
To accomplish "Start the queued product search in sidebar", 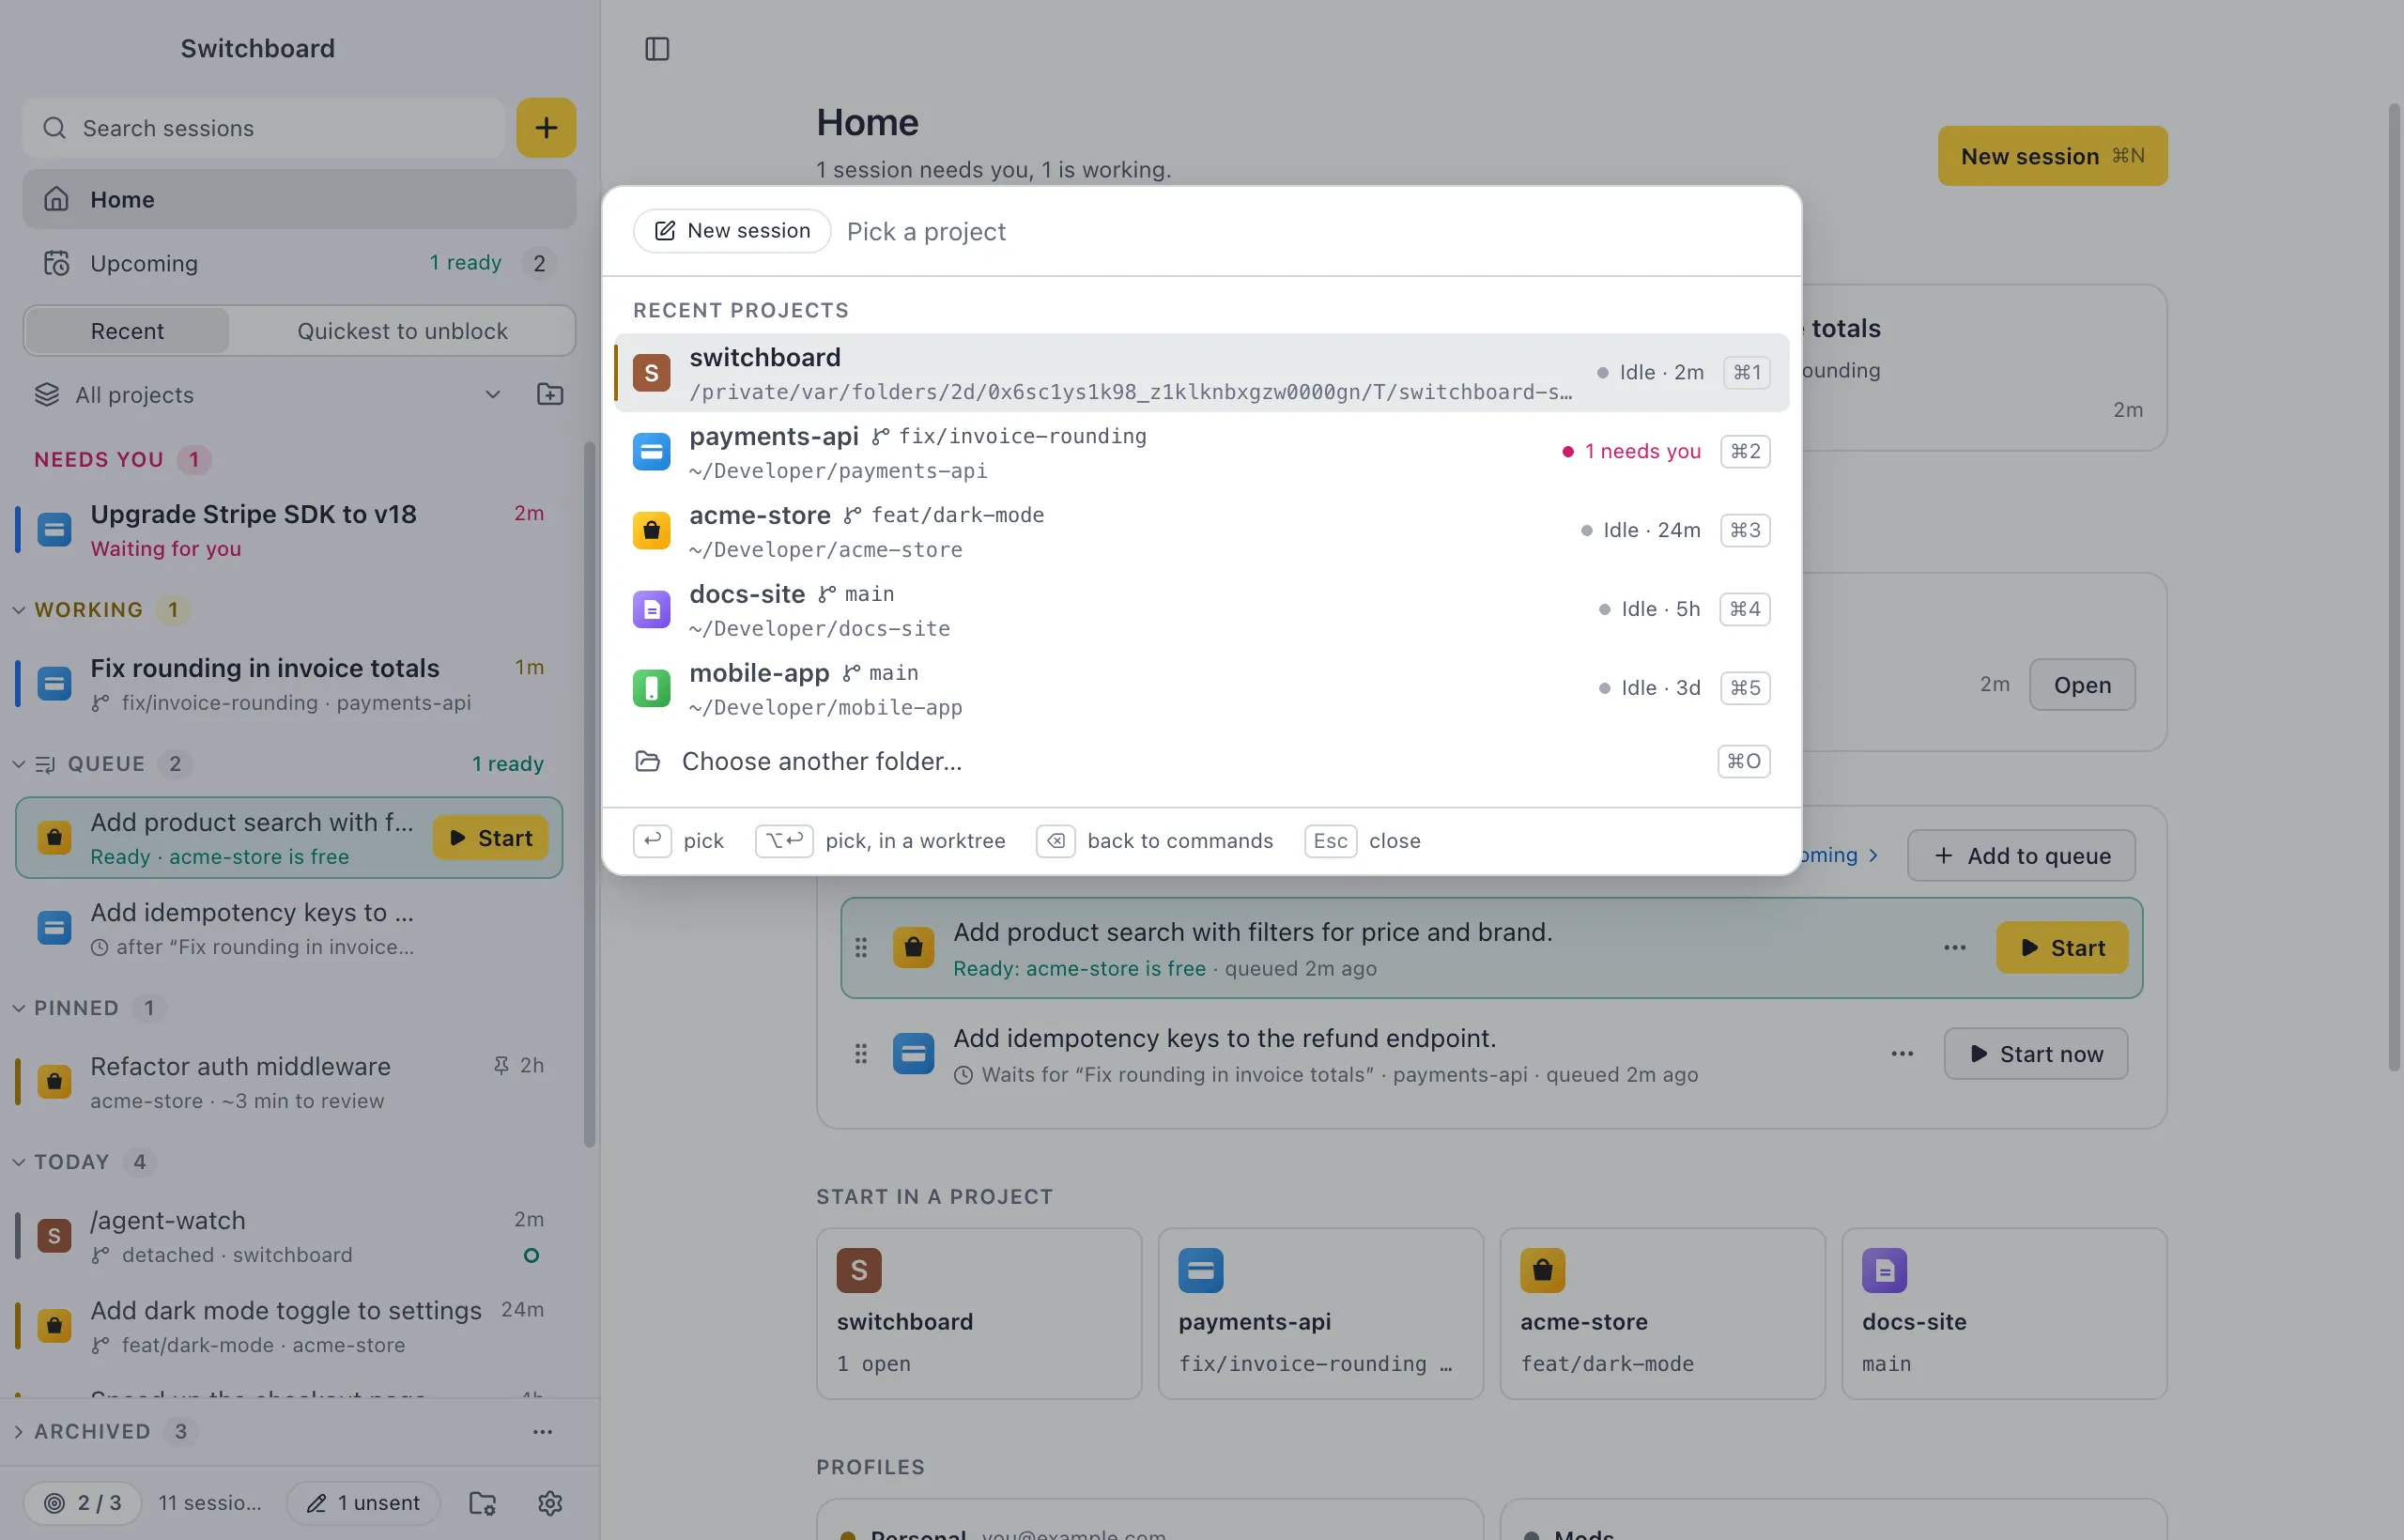I will 490,838.
